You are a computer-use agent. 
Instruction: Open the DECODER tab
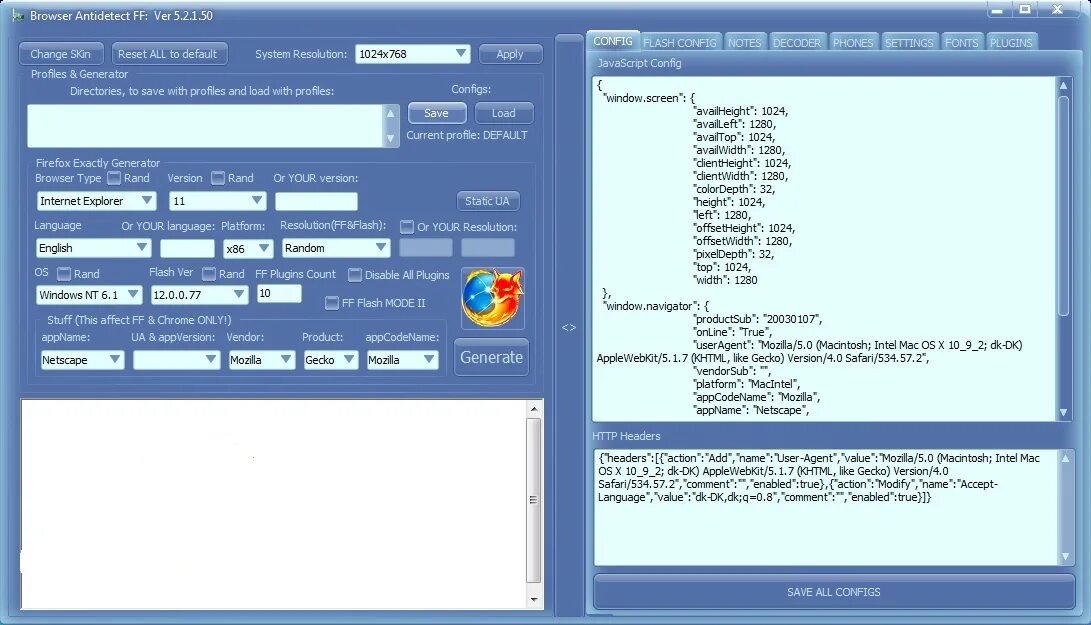(x=797, y=42)
